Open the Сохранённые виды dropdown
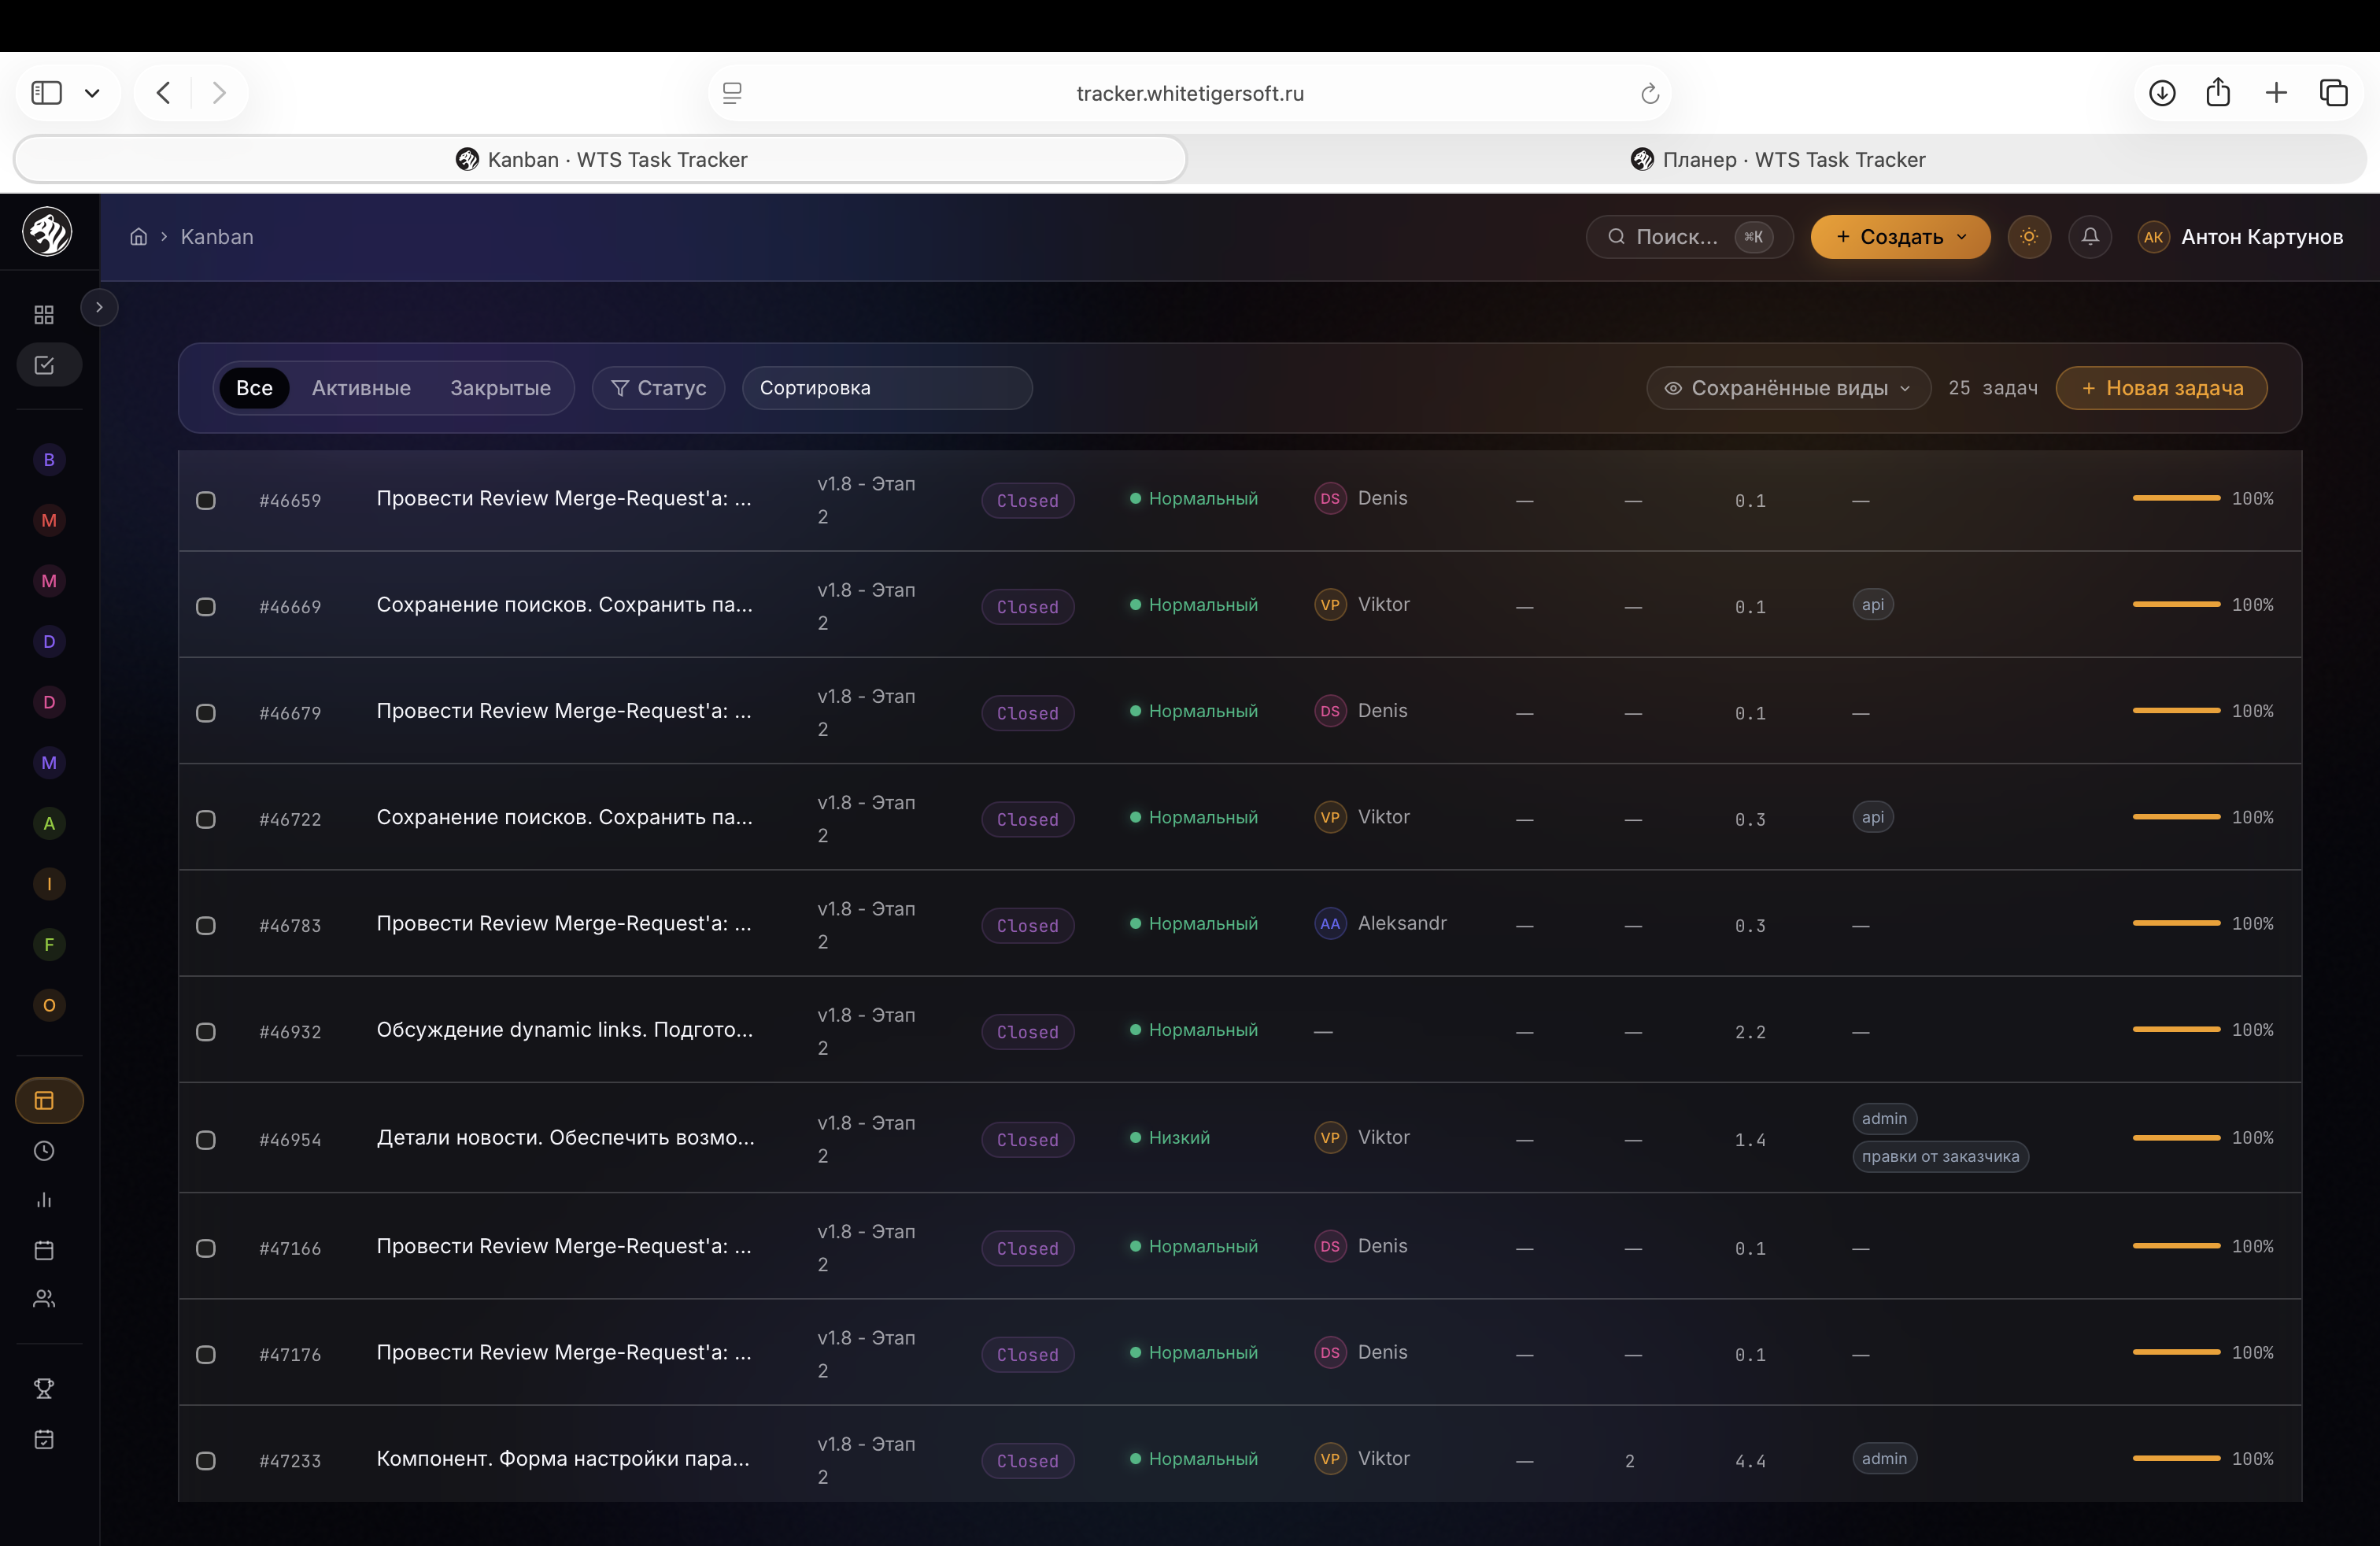This screenshot has width=2380, height=1546. pyautogui.click(x=1787, y=388)
